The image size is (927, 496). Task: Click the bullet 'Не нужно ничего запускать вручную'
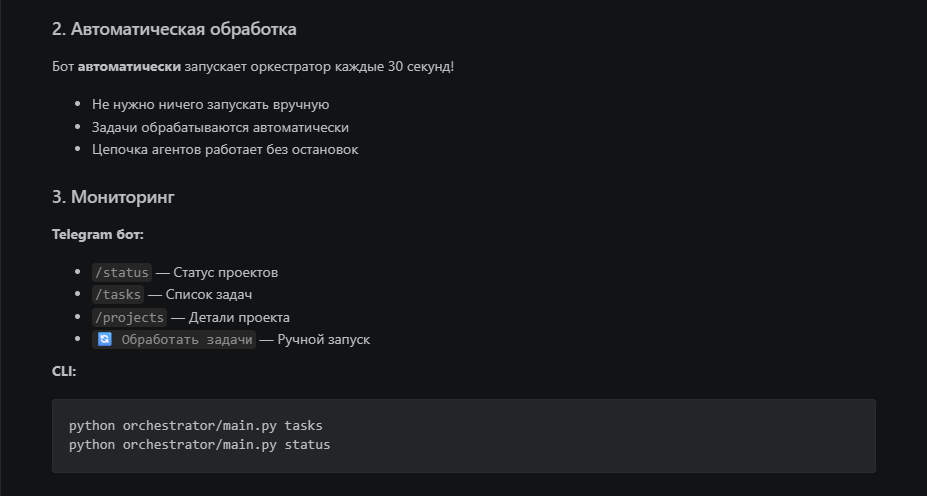click(210, 104)
